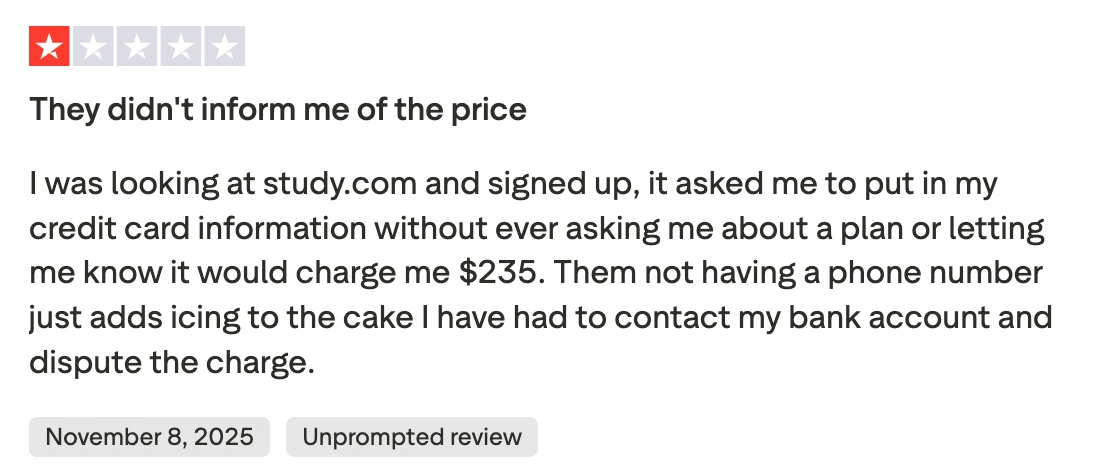Click 'phone number' phrase in review

(936, 274)
